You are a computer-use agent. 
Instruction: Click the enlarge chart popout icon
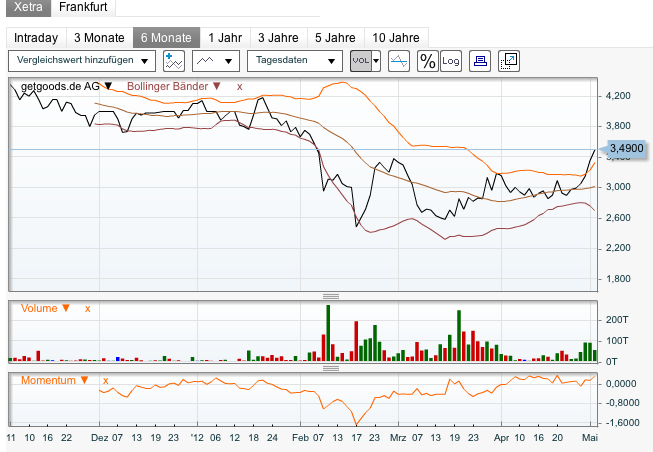tap(508, 61)
